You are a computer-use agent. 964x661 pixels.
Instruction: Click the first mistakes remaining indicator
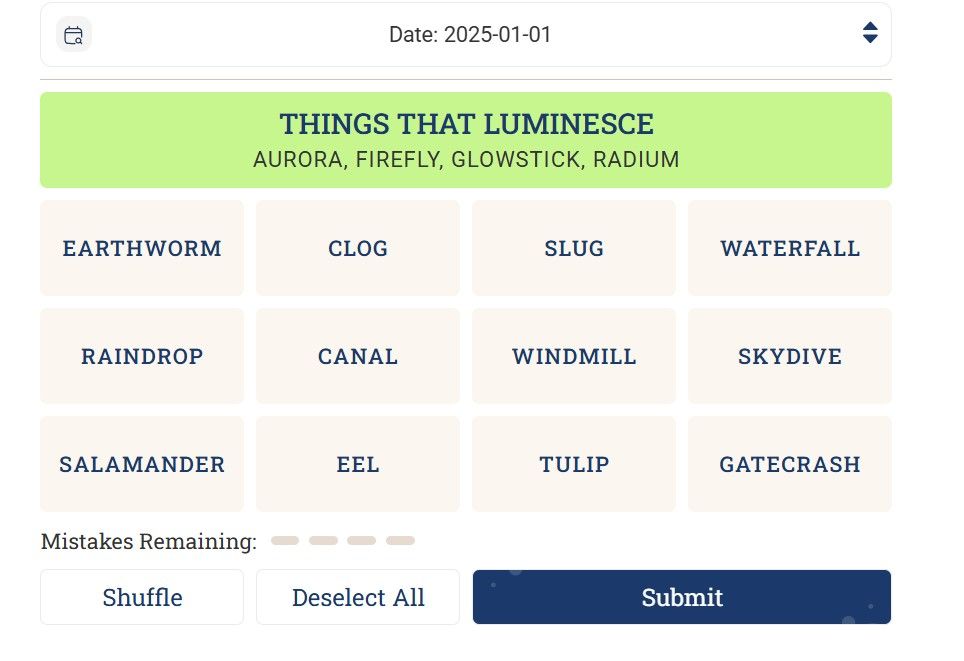coord(285,541)
